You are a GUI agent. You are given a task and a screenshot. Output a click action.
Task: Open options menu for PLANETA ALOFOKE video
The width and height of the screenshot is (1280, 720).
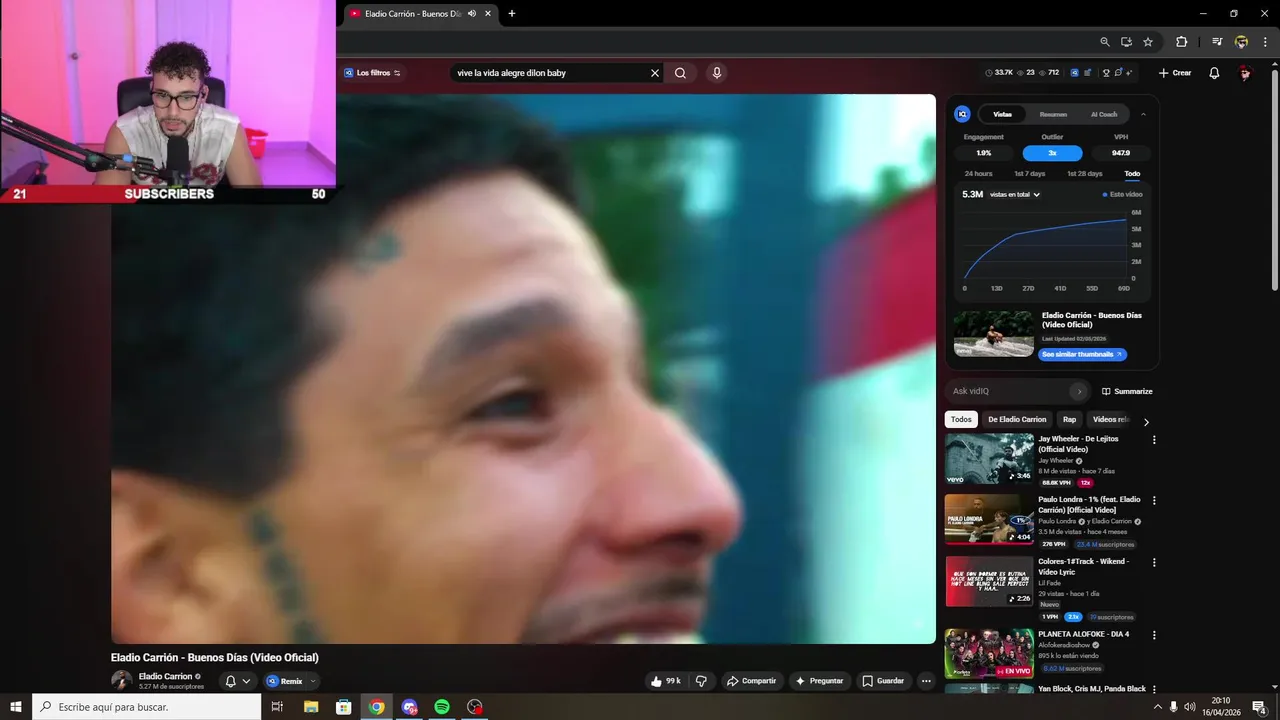click(x=1154, y=635)
